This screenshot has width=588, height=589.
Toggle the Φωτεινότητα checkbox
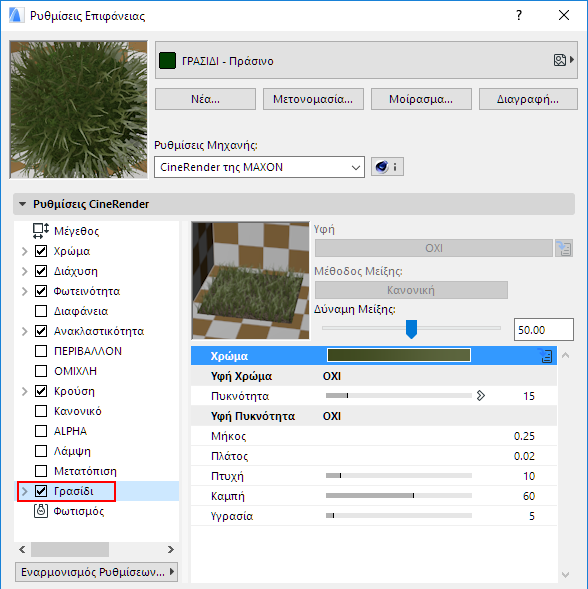click(41, 291)
